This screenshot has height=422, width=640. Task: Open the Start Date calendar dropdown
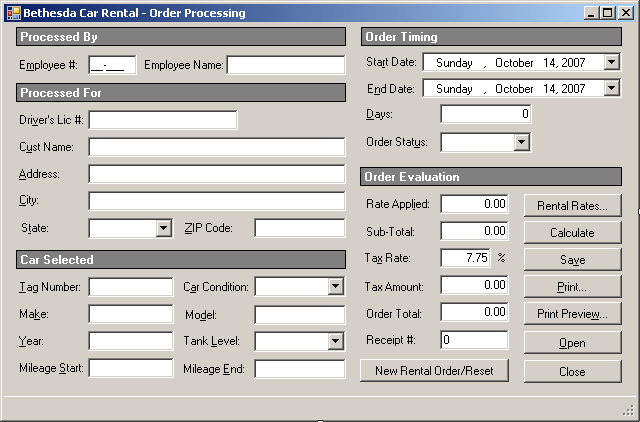611,62
